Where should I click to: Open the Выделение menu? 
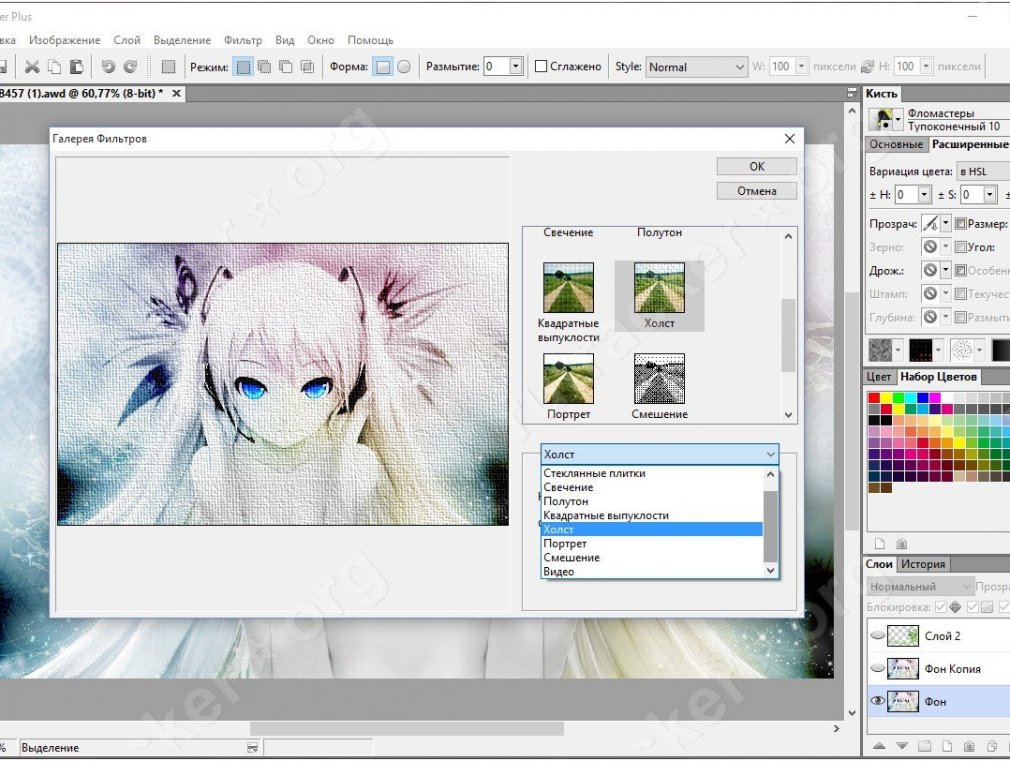click(182, 40)
